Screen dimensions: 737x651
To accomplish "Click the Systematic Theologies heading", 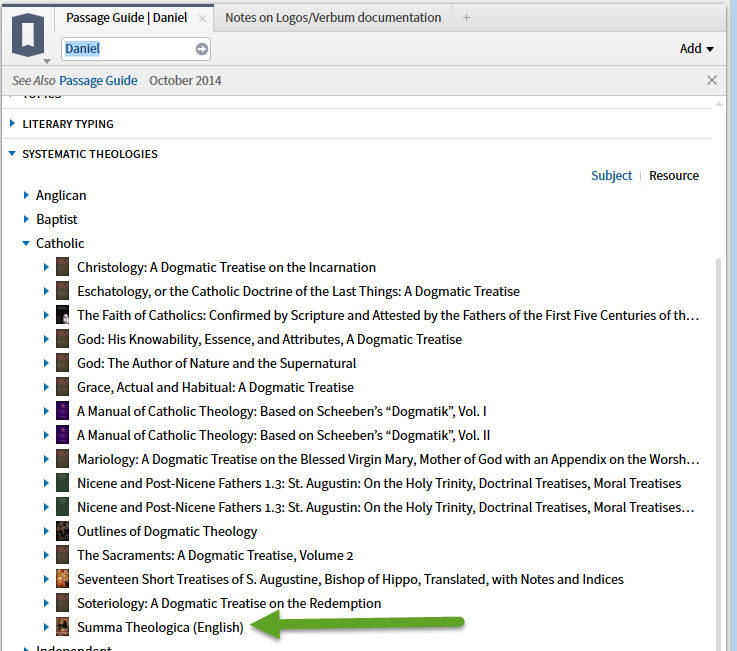I will click(90, 154).
